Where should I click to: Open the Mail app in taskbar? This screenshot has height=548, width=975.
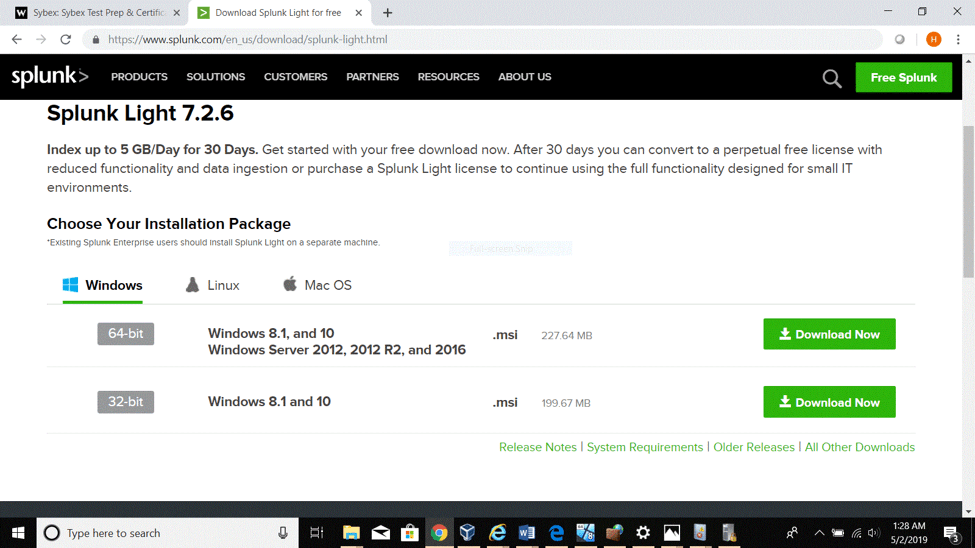click(x=381, y=533)
